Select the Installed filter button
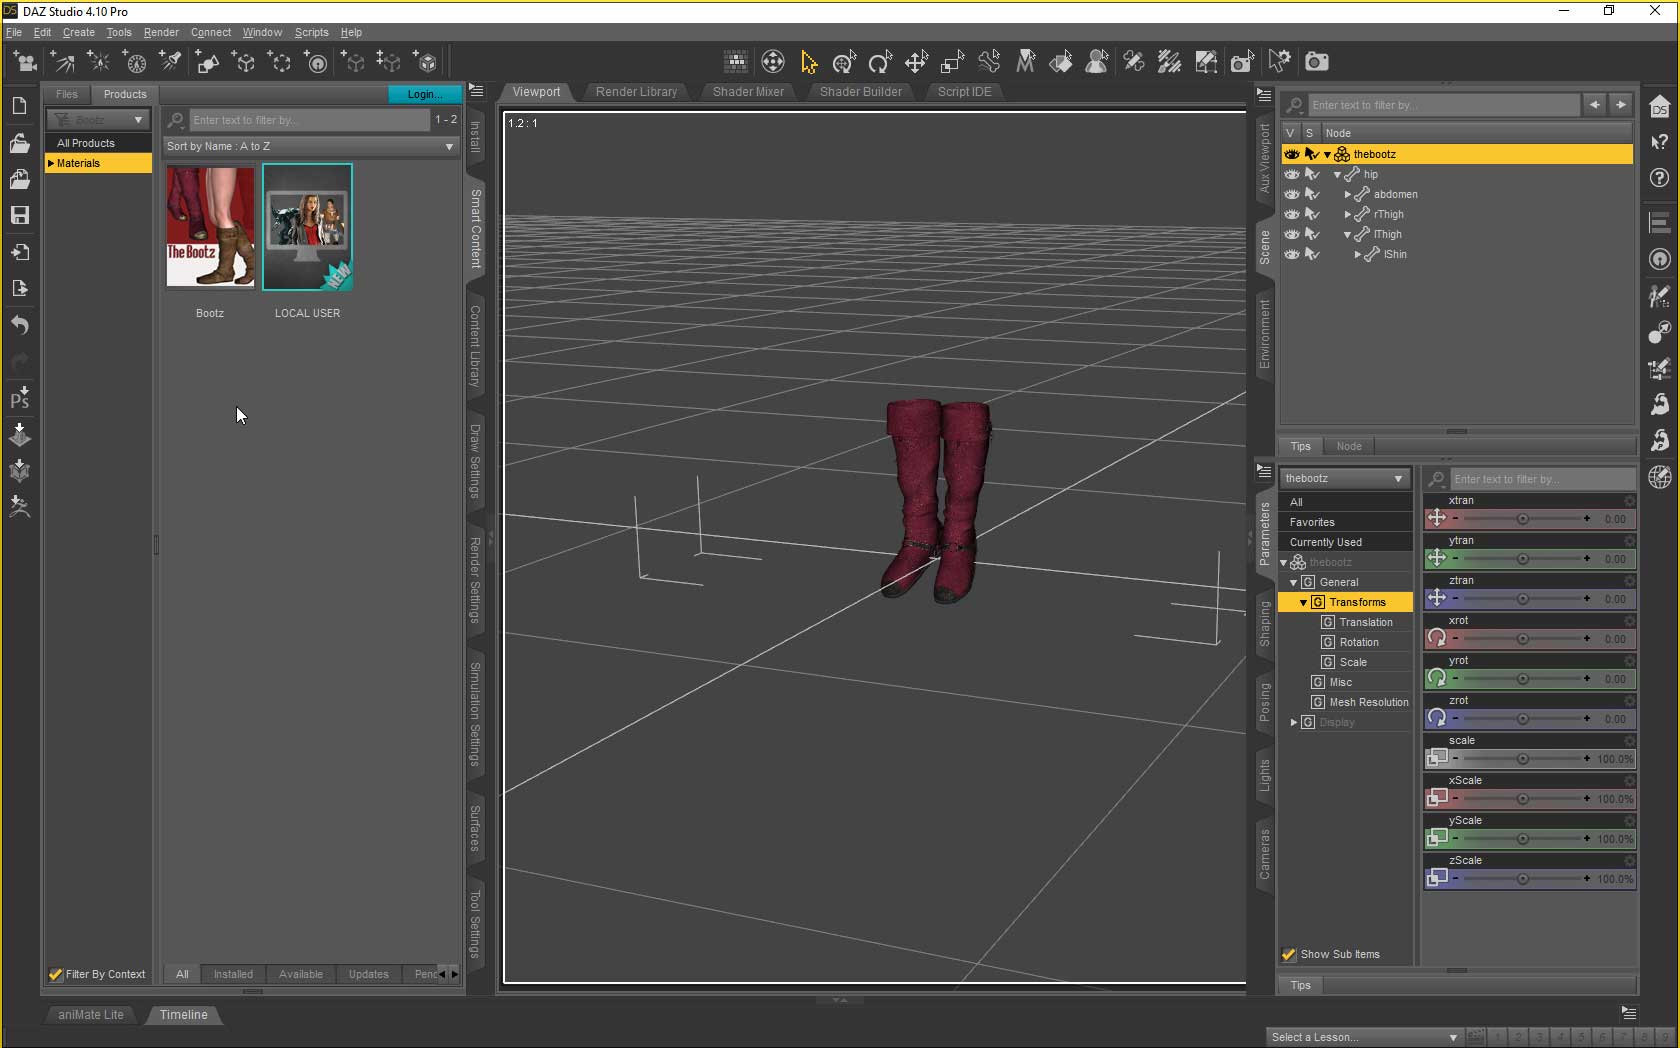 (x=233, y=974)
